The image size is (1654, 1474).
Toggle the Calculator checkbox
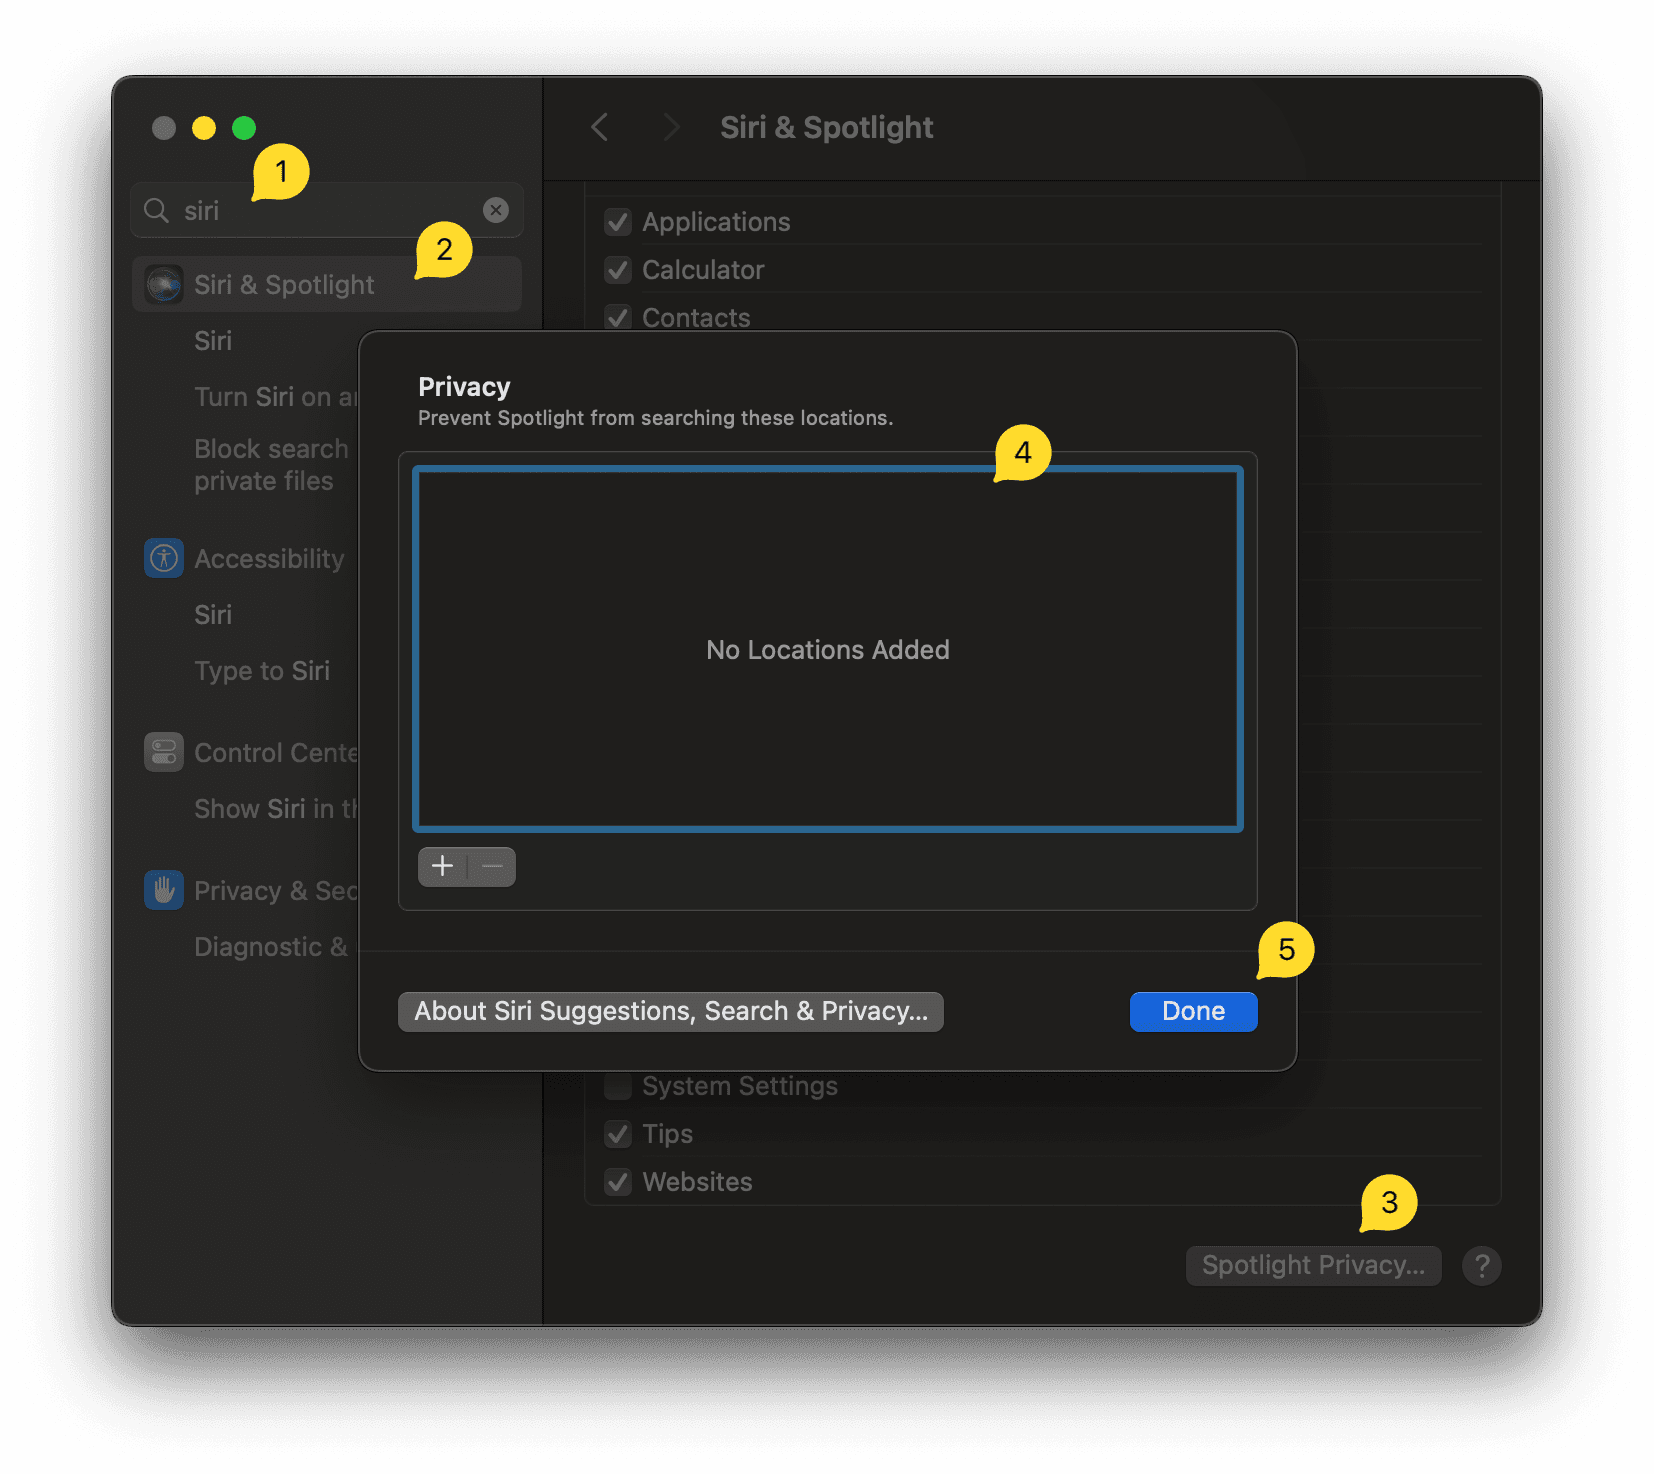coord(618,270)
